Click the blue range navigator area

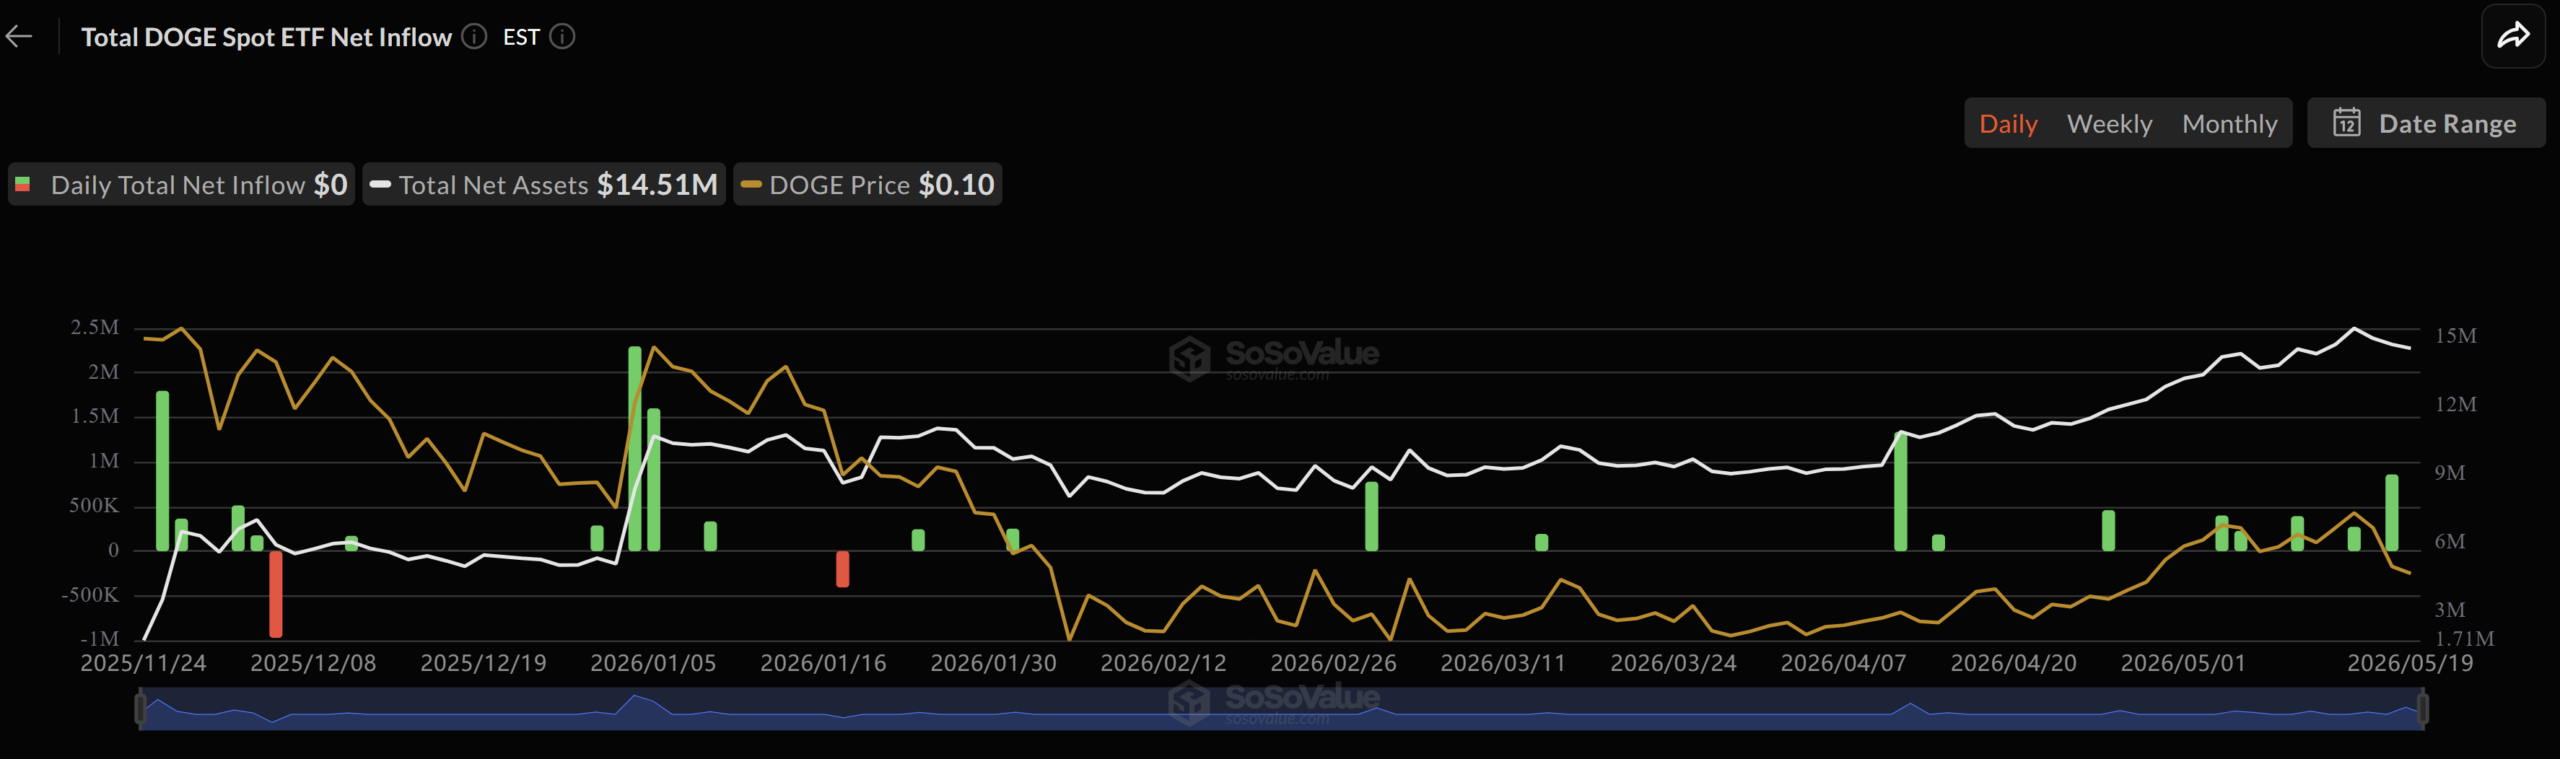point(1281,709)
